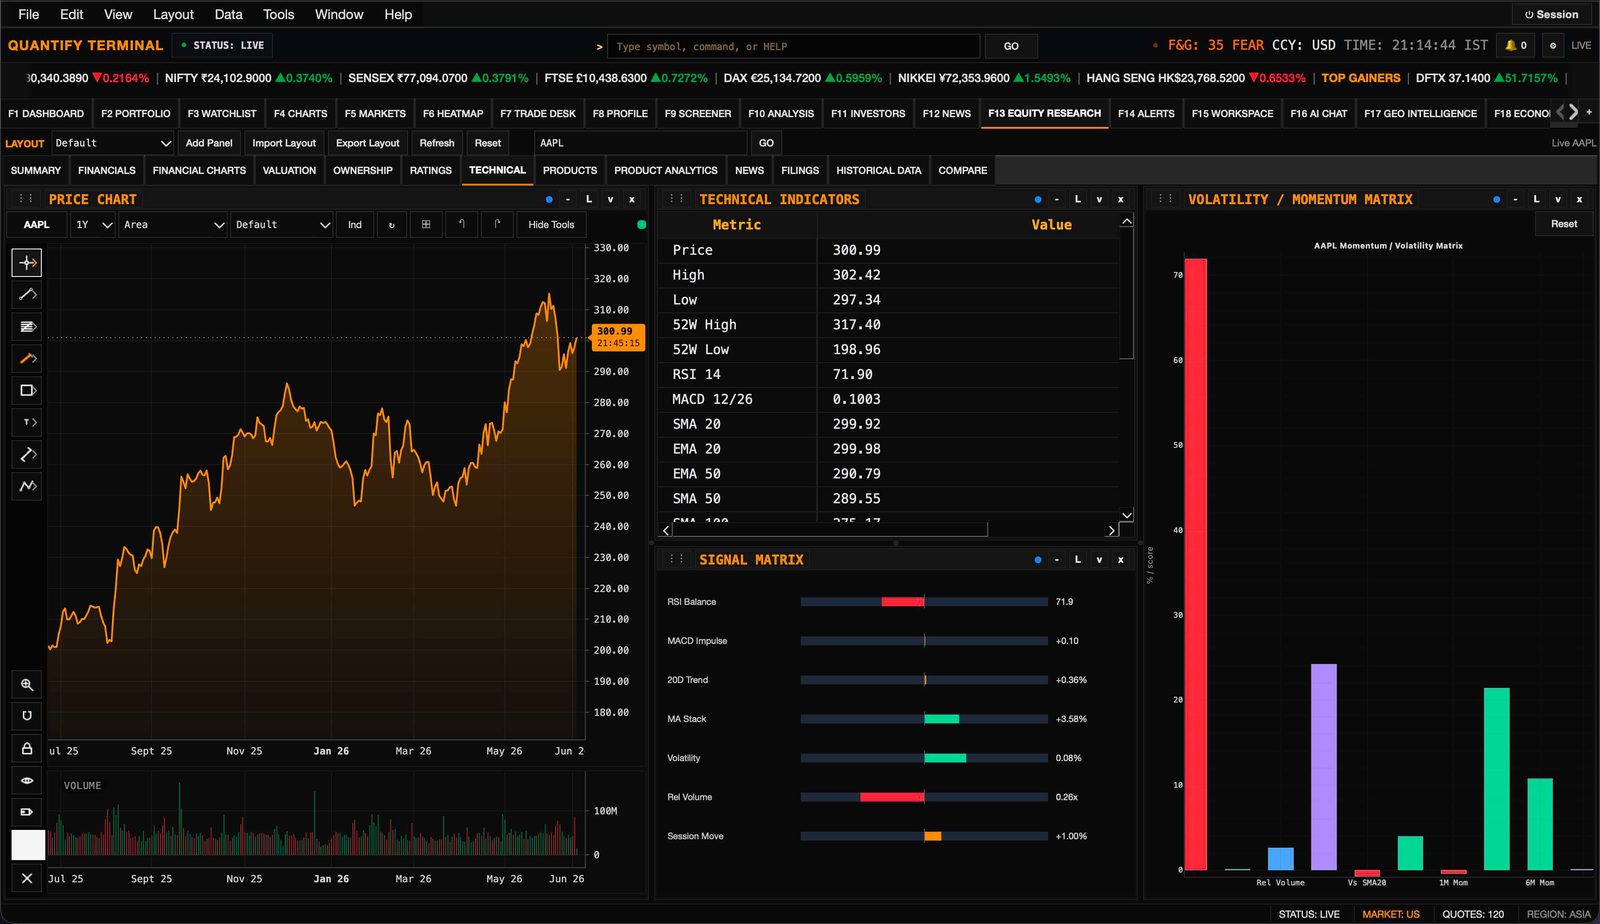Screen dimensions: 1600x924
Task: Expand Signal Matrix panel v menu
Action: point(1099,559)
